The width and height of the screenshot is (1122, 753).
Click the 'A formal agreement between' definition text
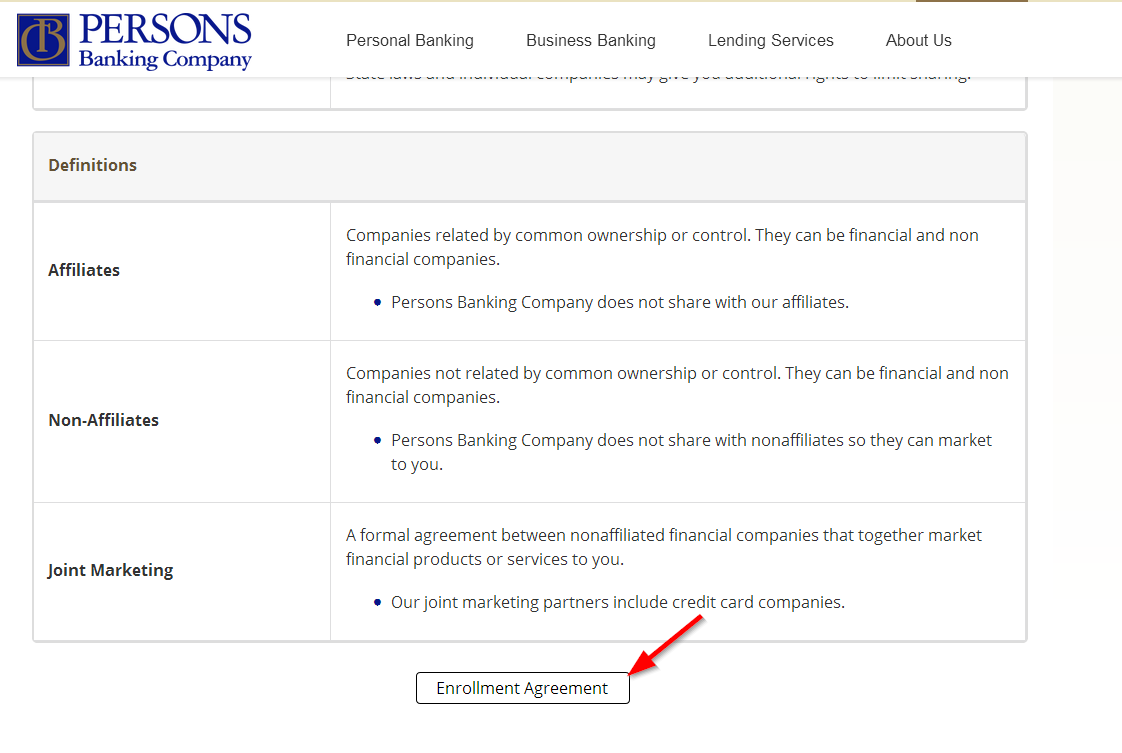[663, 547]
